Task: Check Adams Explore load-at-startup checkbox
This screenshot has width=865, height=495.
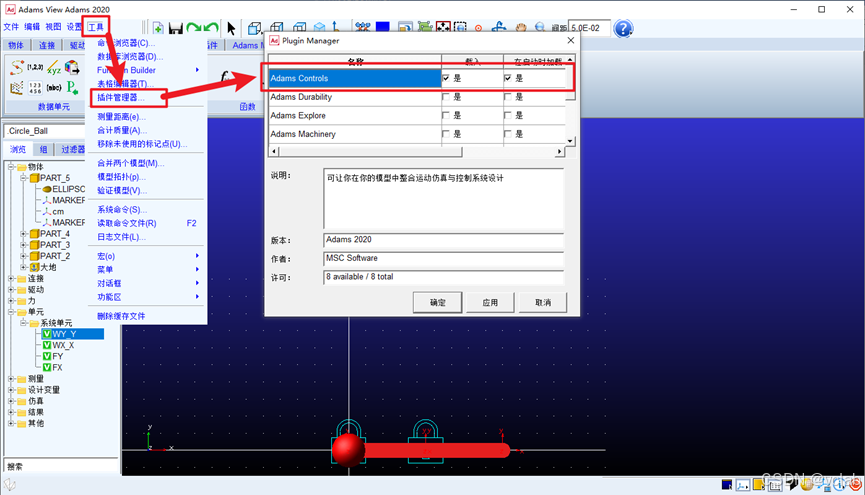Action: (x=508, y=115)
